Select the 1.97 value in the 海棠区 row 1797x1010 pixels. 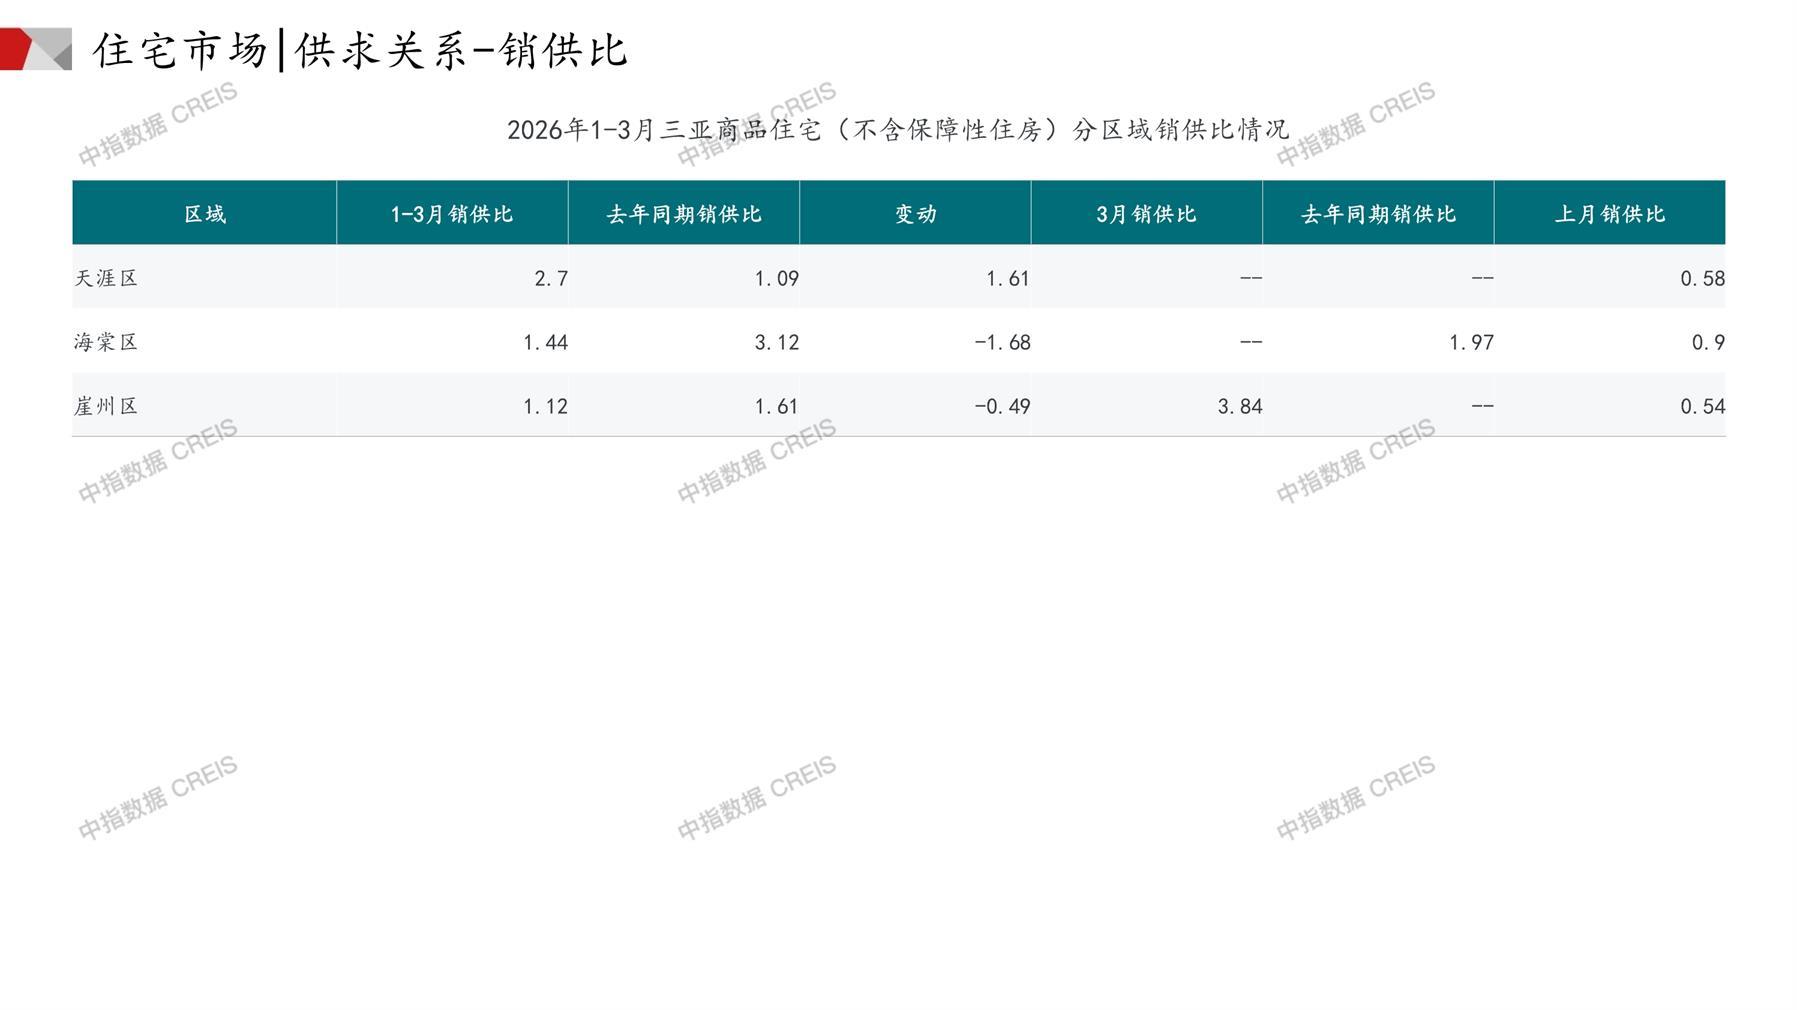(1471, 342)
